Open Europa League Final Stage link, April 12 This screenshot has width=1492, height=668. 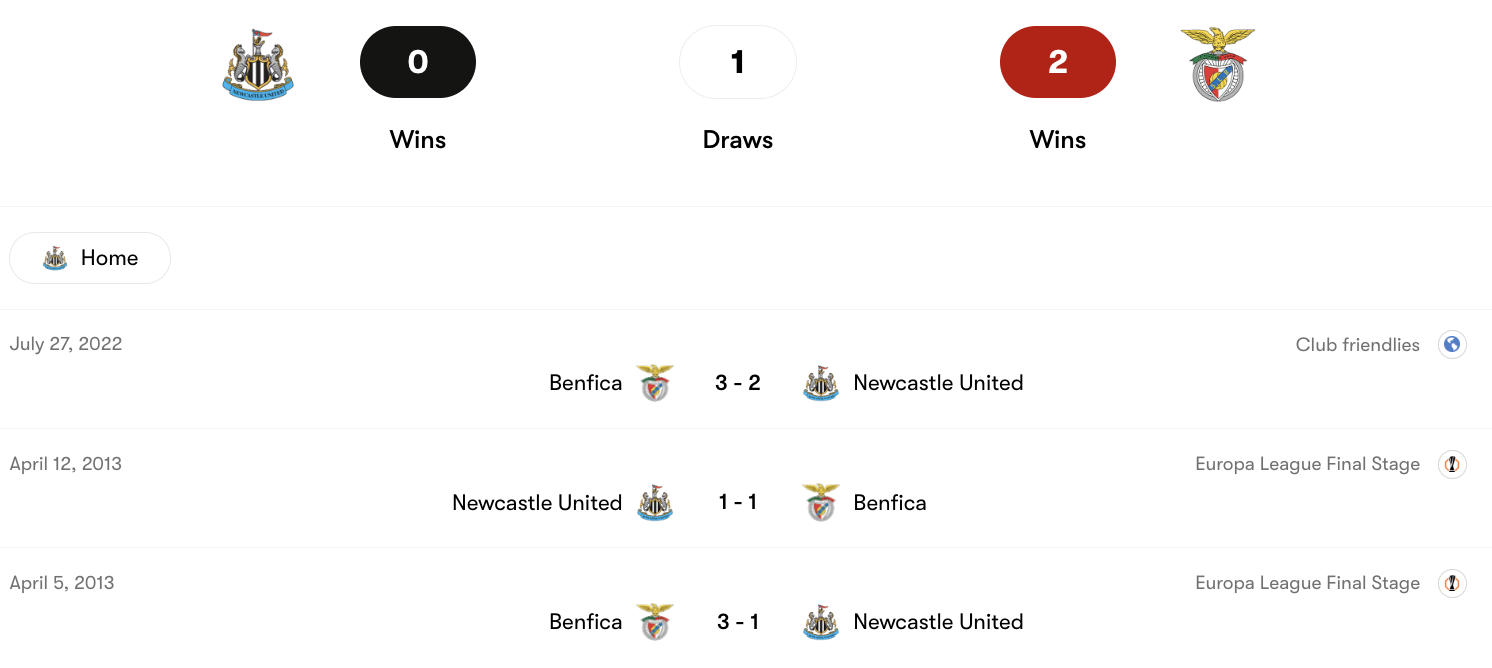coord(1307,464)
